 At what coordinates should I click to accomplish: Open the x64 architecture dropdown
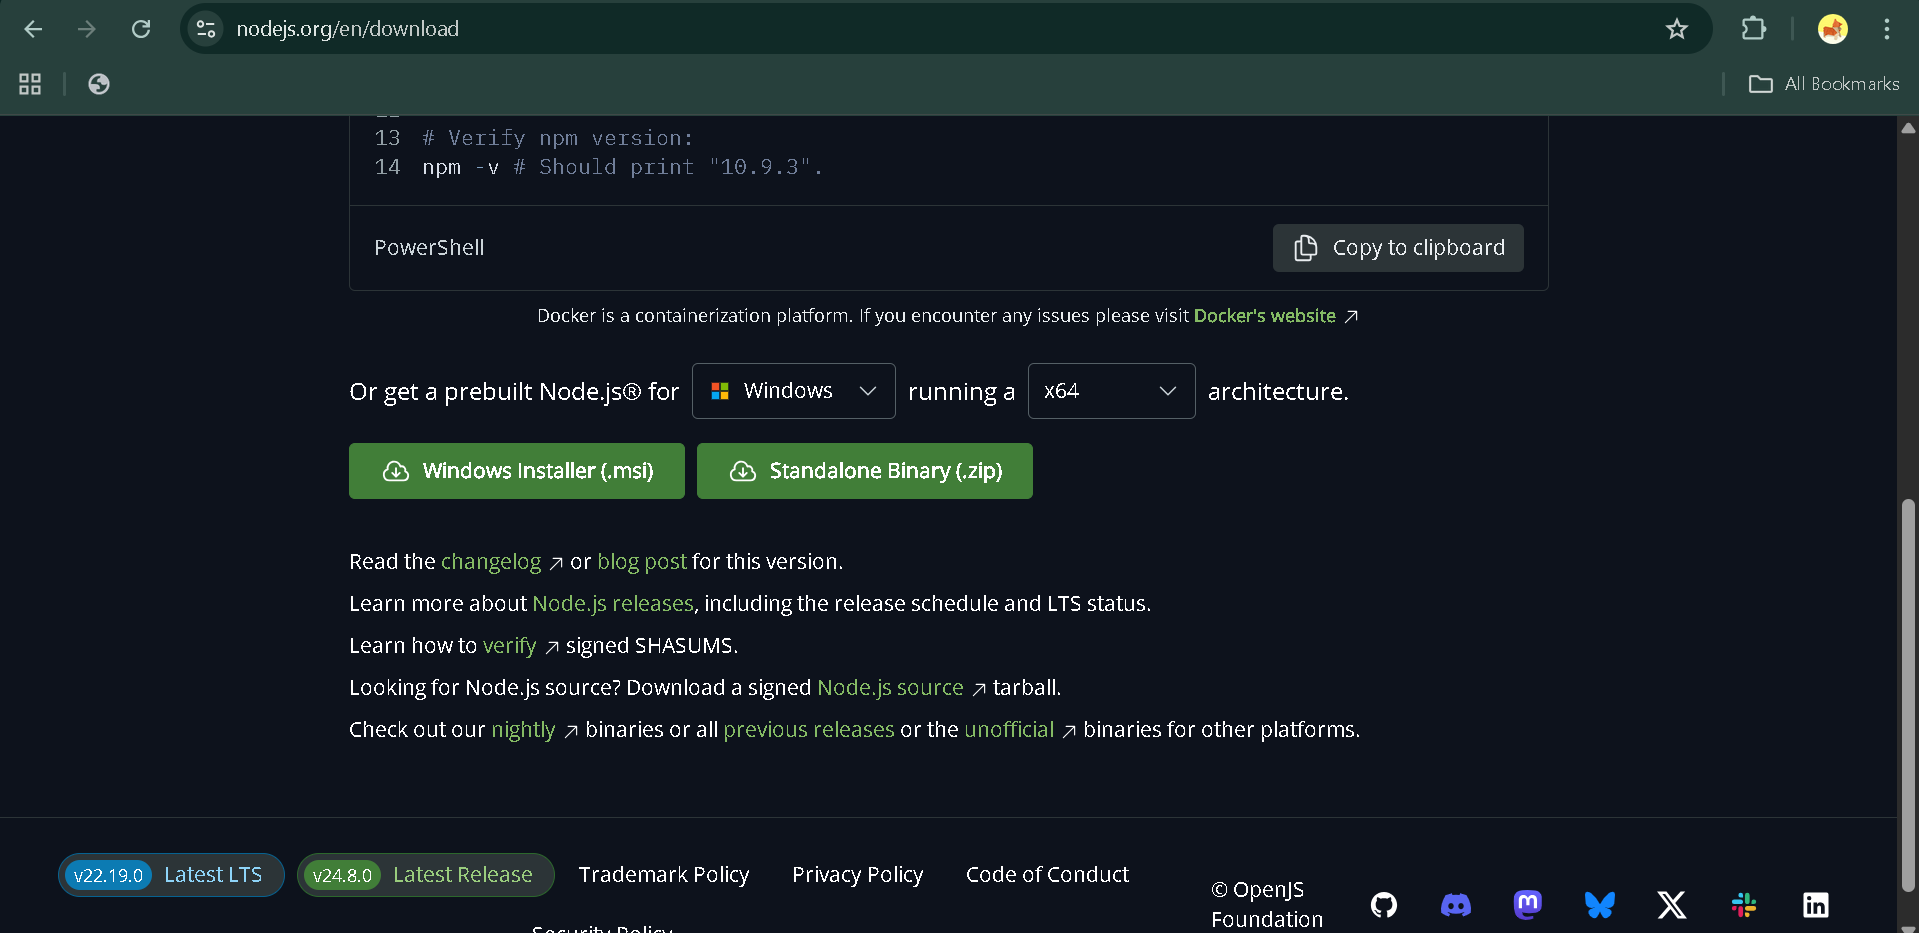1110,391
